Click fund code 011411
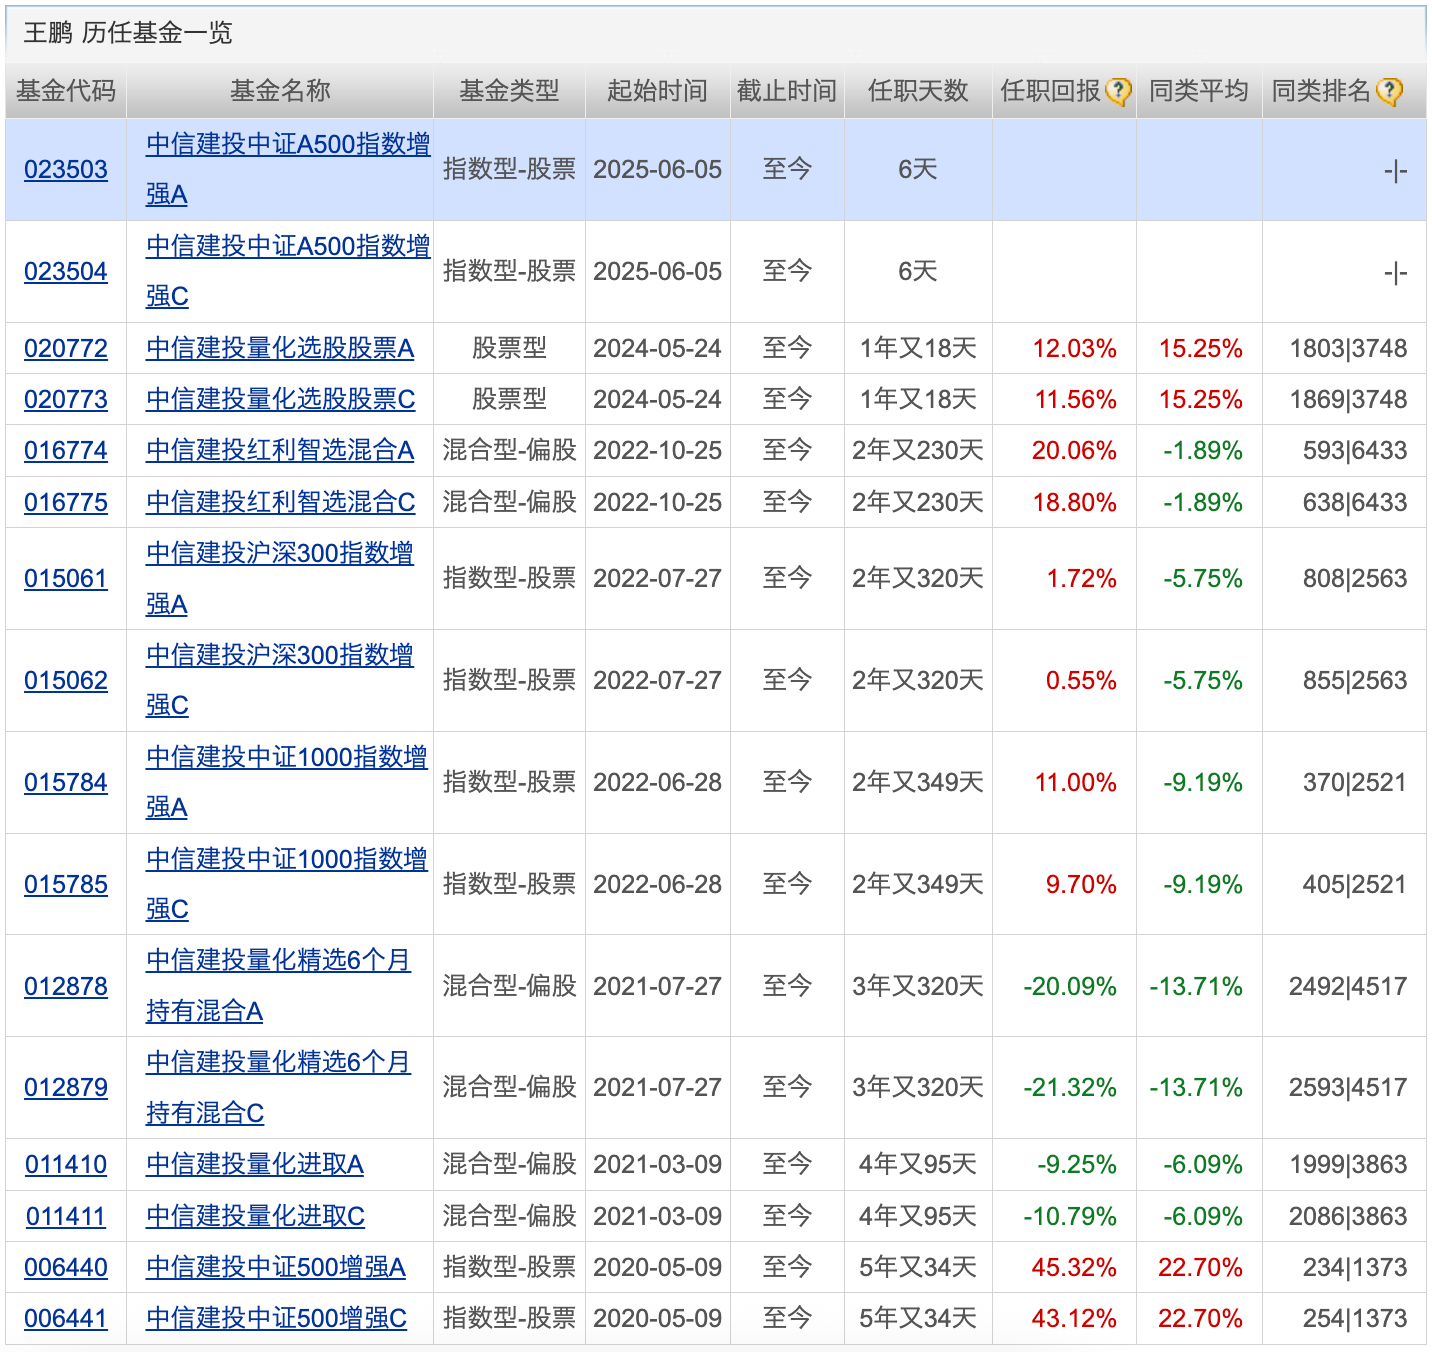 [x=66, y=1216]
